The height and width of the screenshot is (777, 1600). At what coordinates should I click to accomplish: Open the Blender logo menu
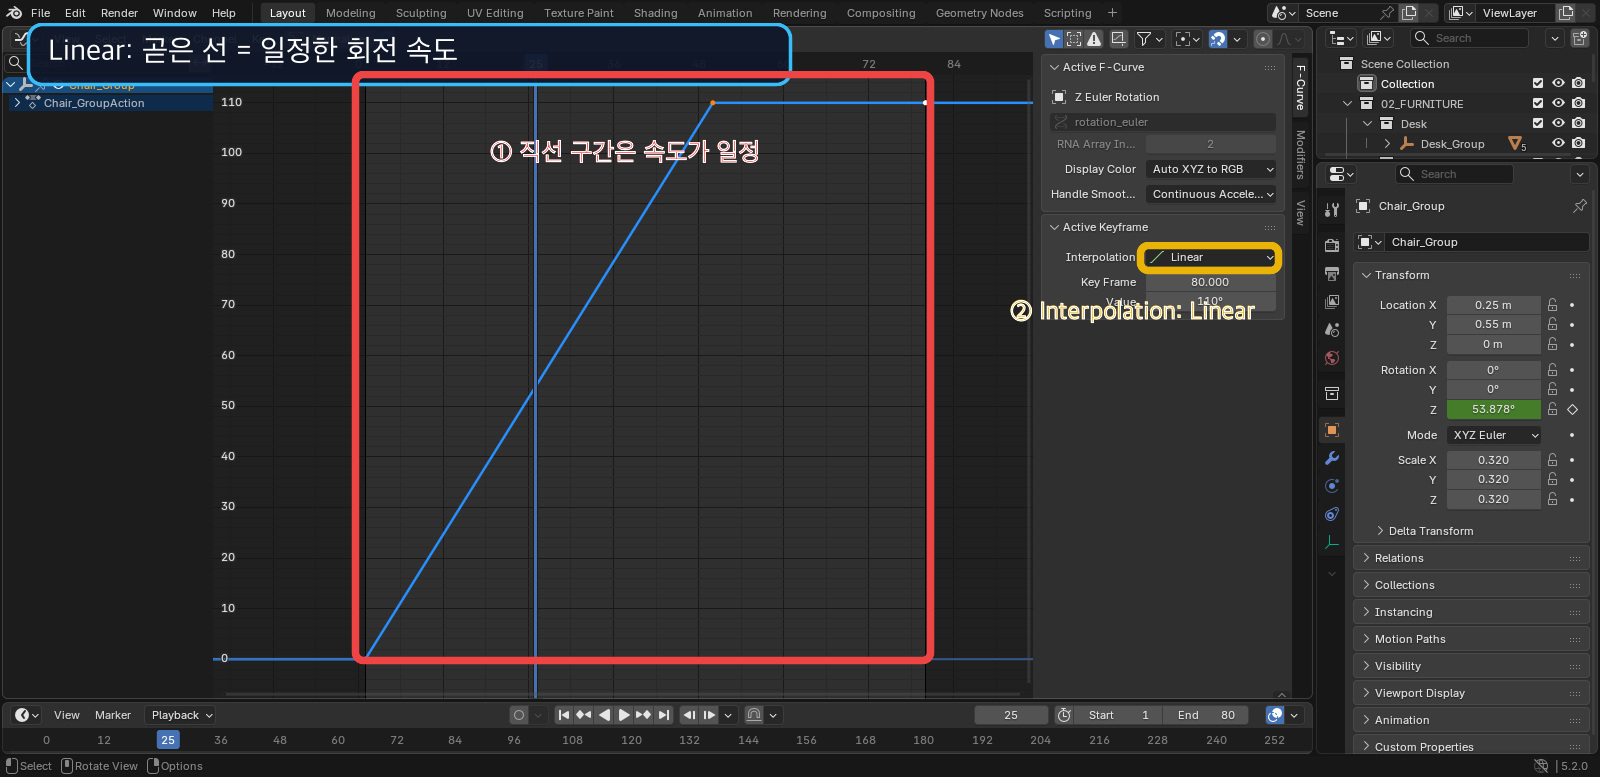pos(14,13)
